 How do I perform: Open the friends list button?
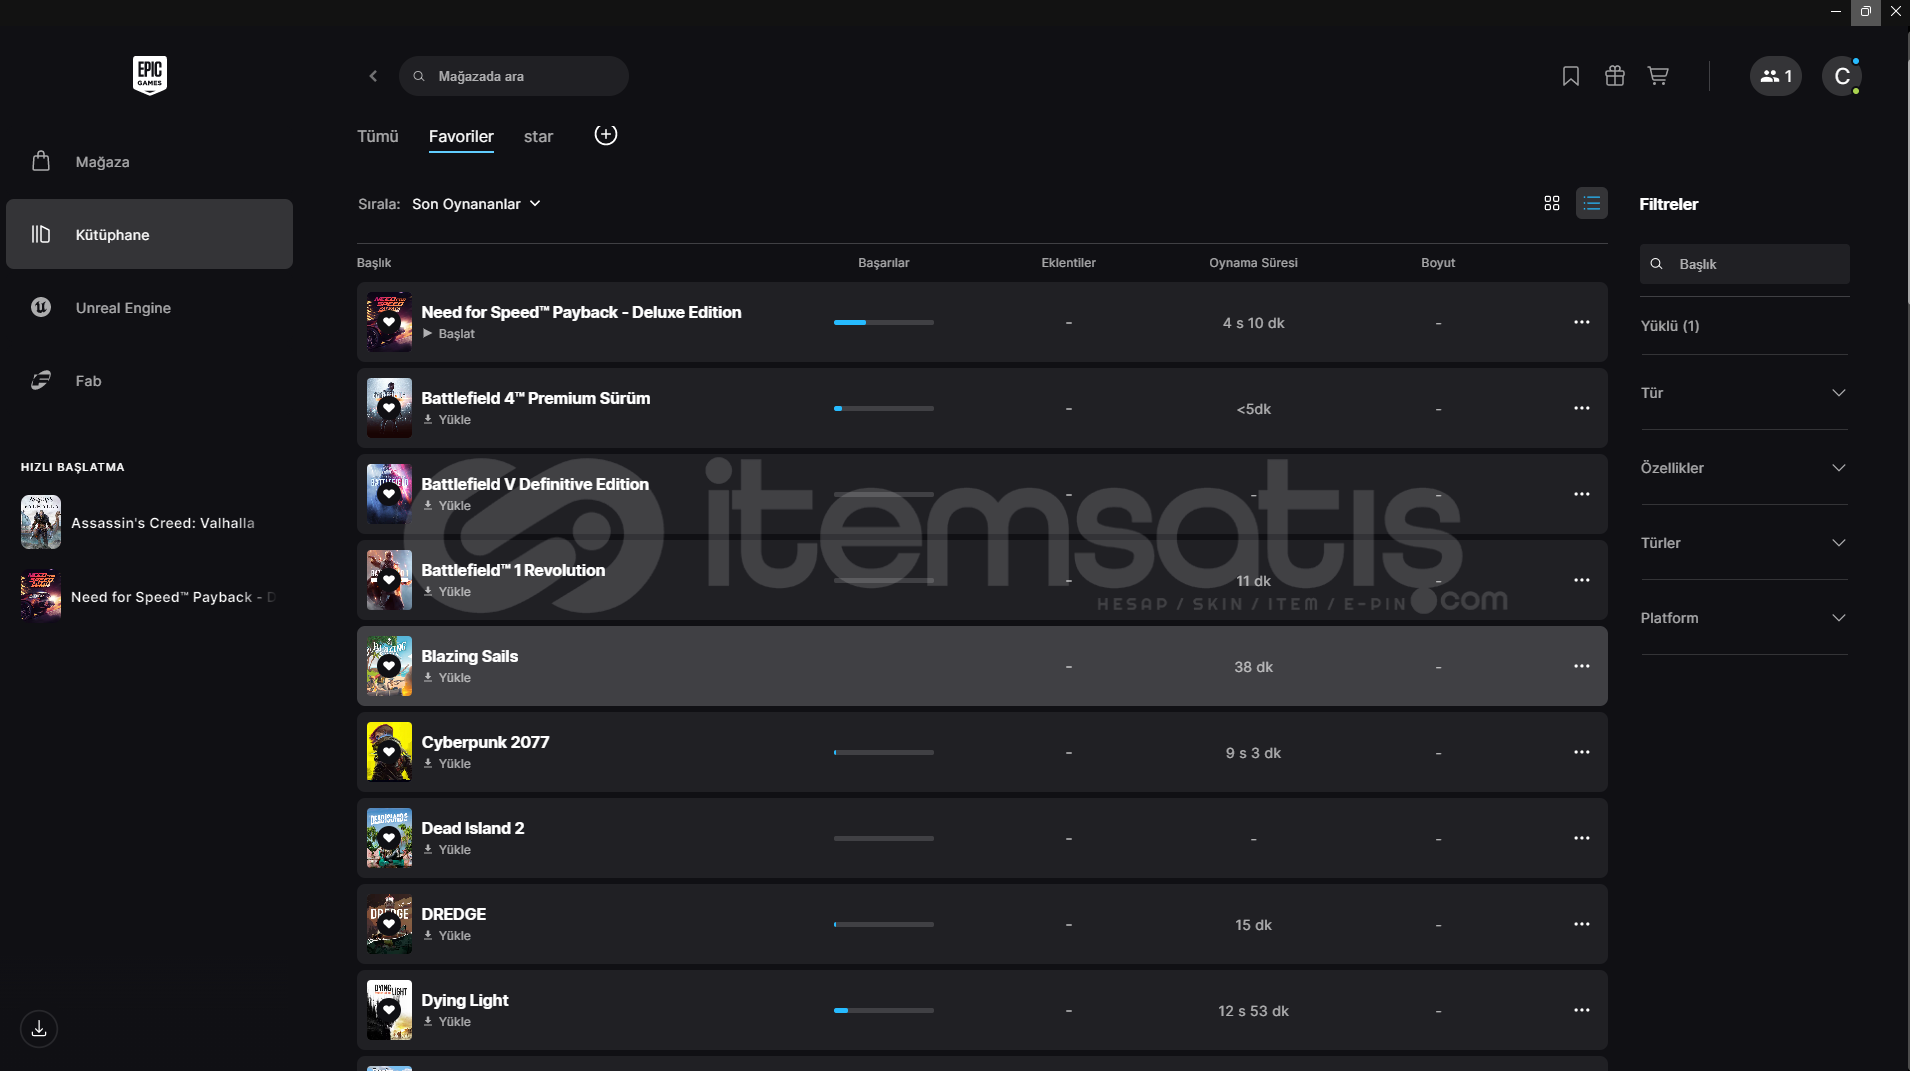click(x=1775, y=76)
